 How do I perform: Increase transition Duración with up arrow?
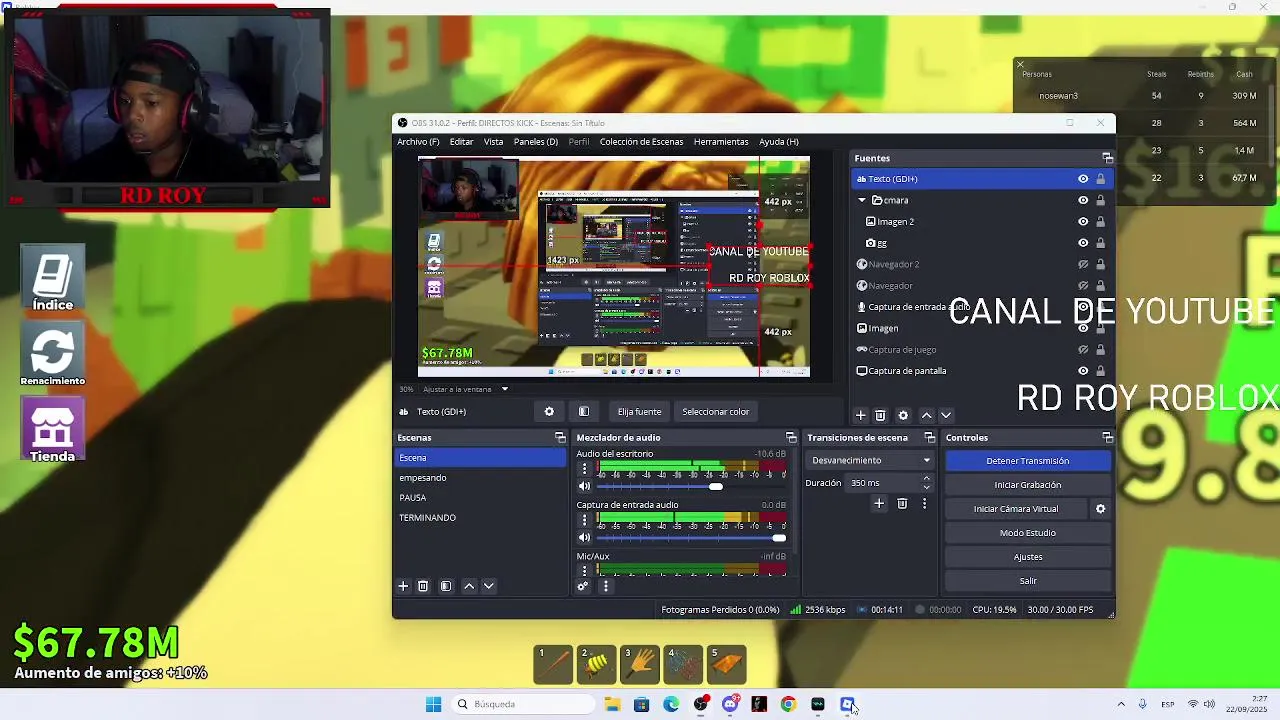tap(926, 478)
